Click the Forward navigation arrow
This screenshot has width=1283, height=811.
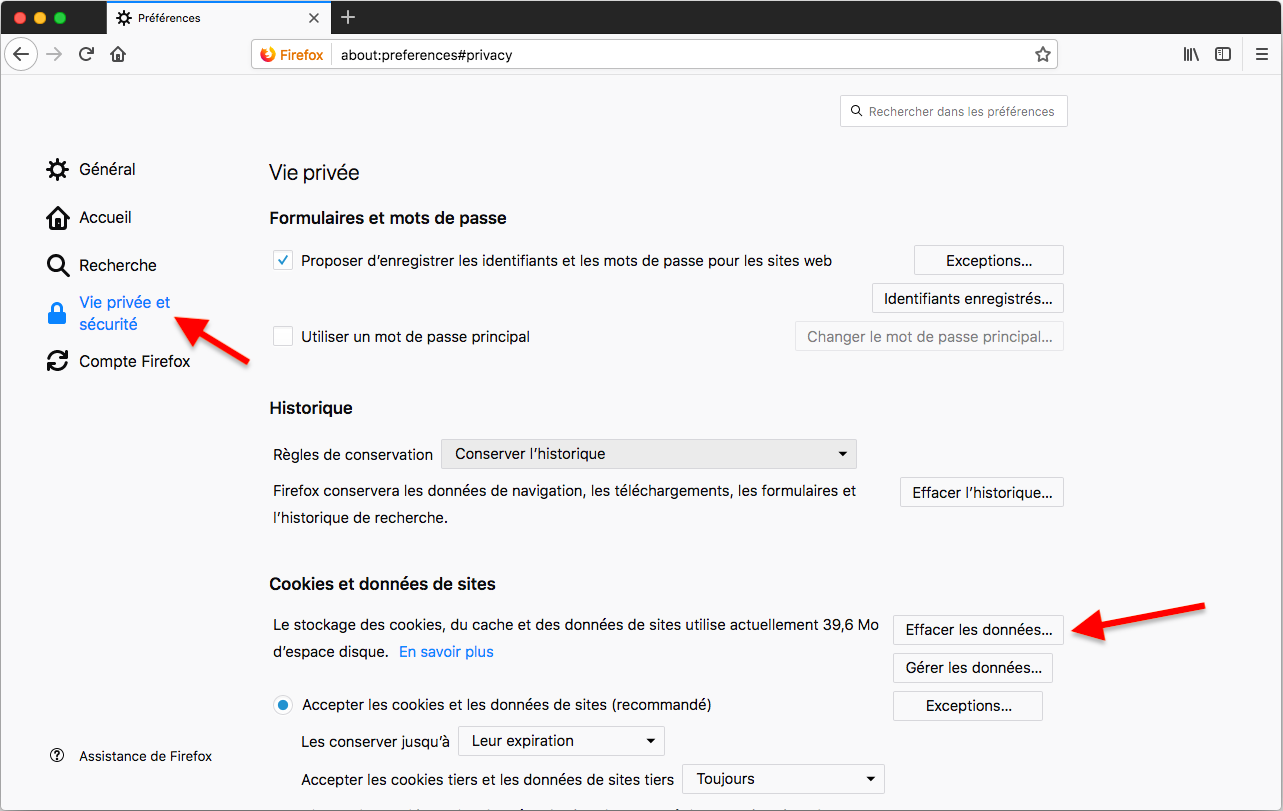point(54,54)
